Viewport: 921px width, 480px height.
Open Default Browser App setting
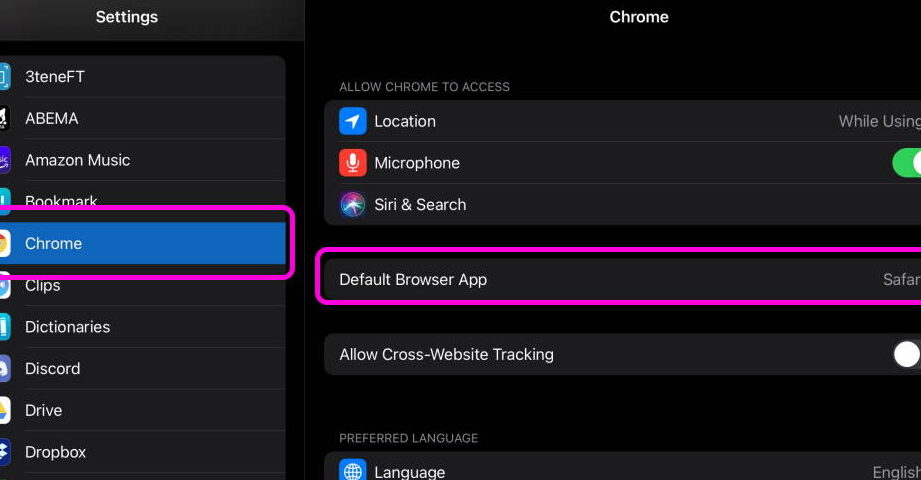click(x=623, y=280)
